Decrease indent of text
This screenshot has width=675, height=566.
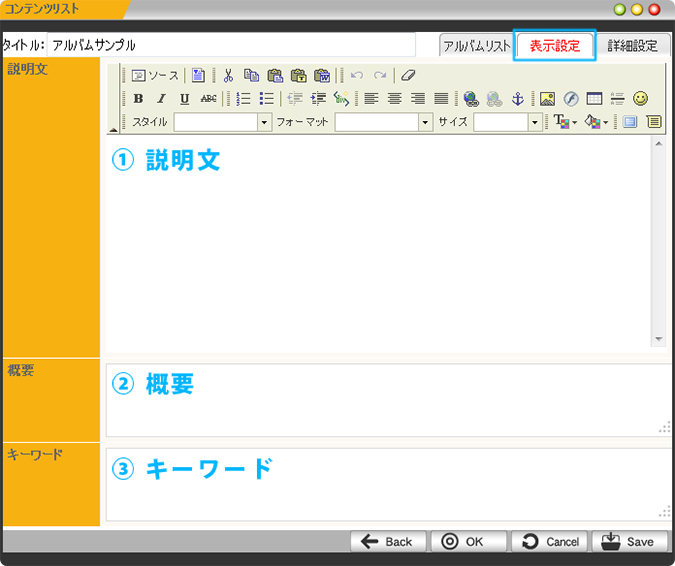tap(295, 99)
